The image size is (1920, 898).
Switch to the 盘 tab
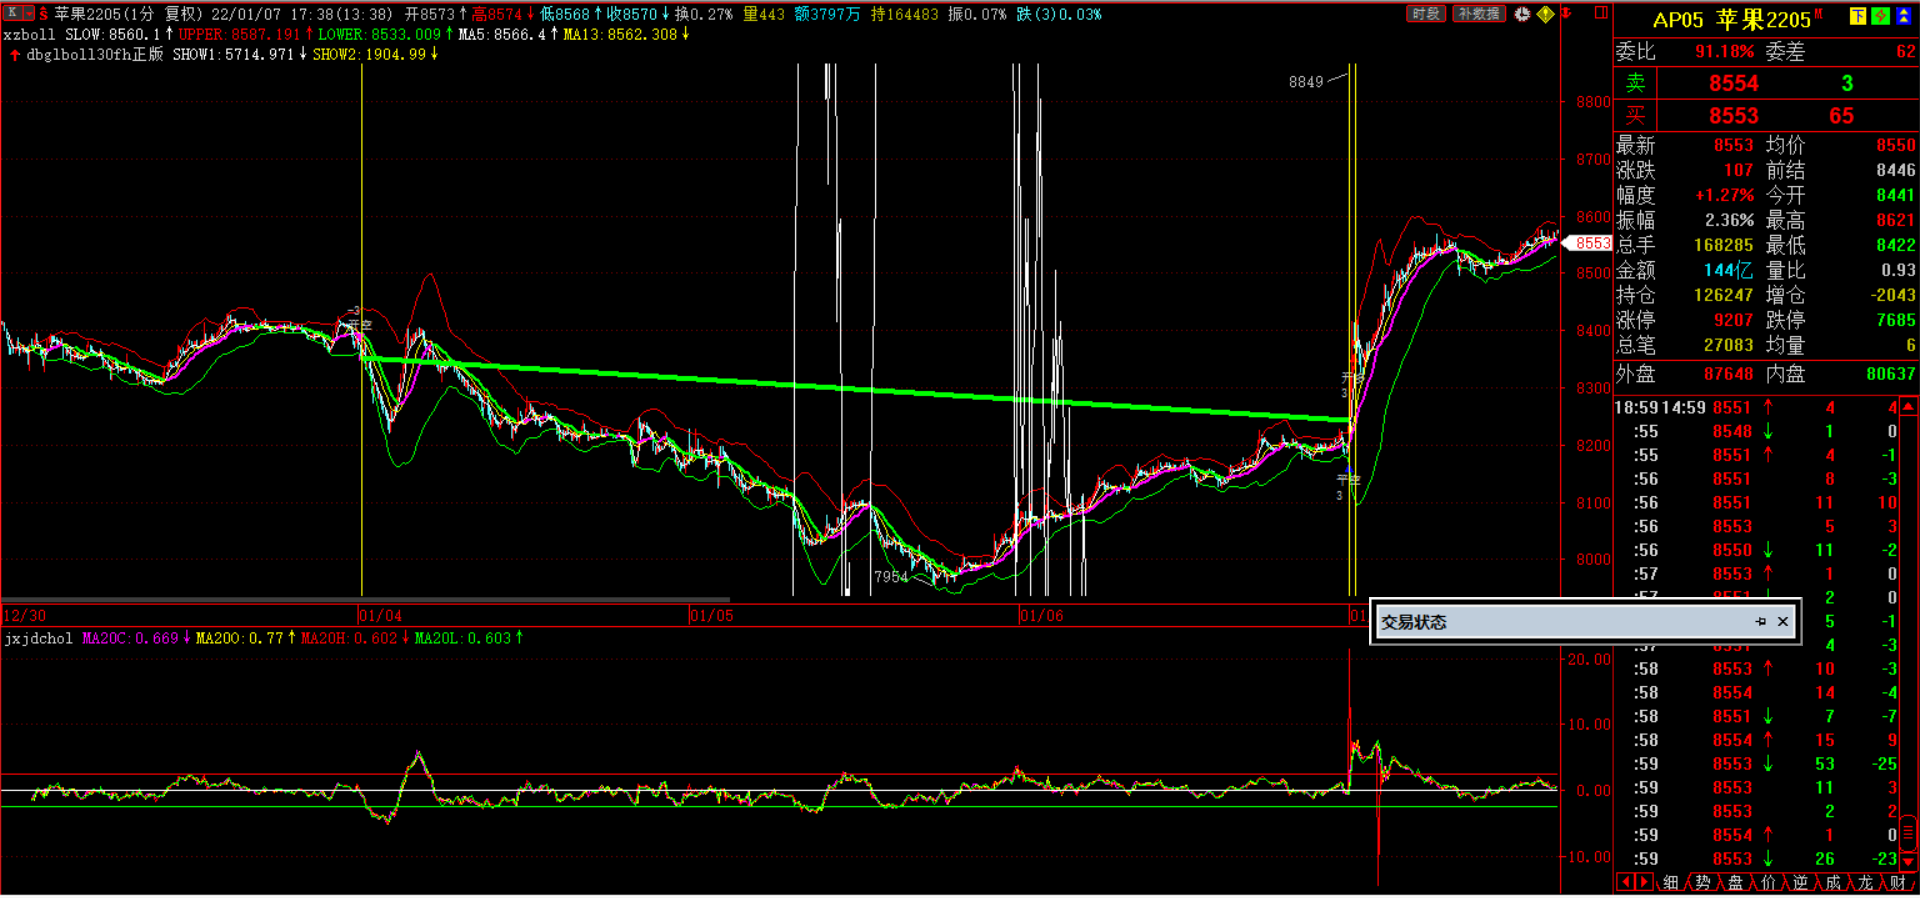pyautogui.click(x=1735, y=883)
